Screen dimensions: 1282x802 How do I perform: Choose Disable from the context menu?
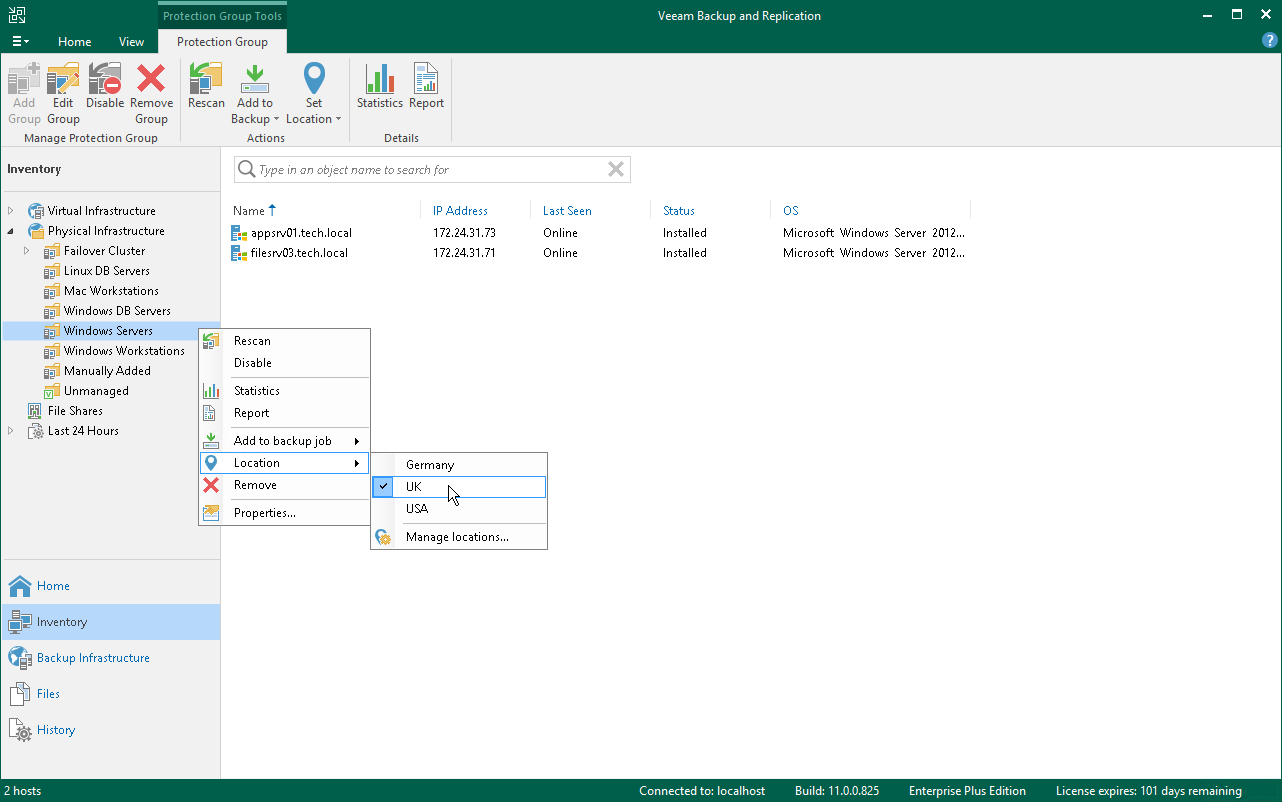(285, 363)
